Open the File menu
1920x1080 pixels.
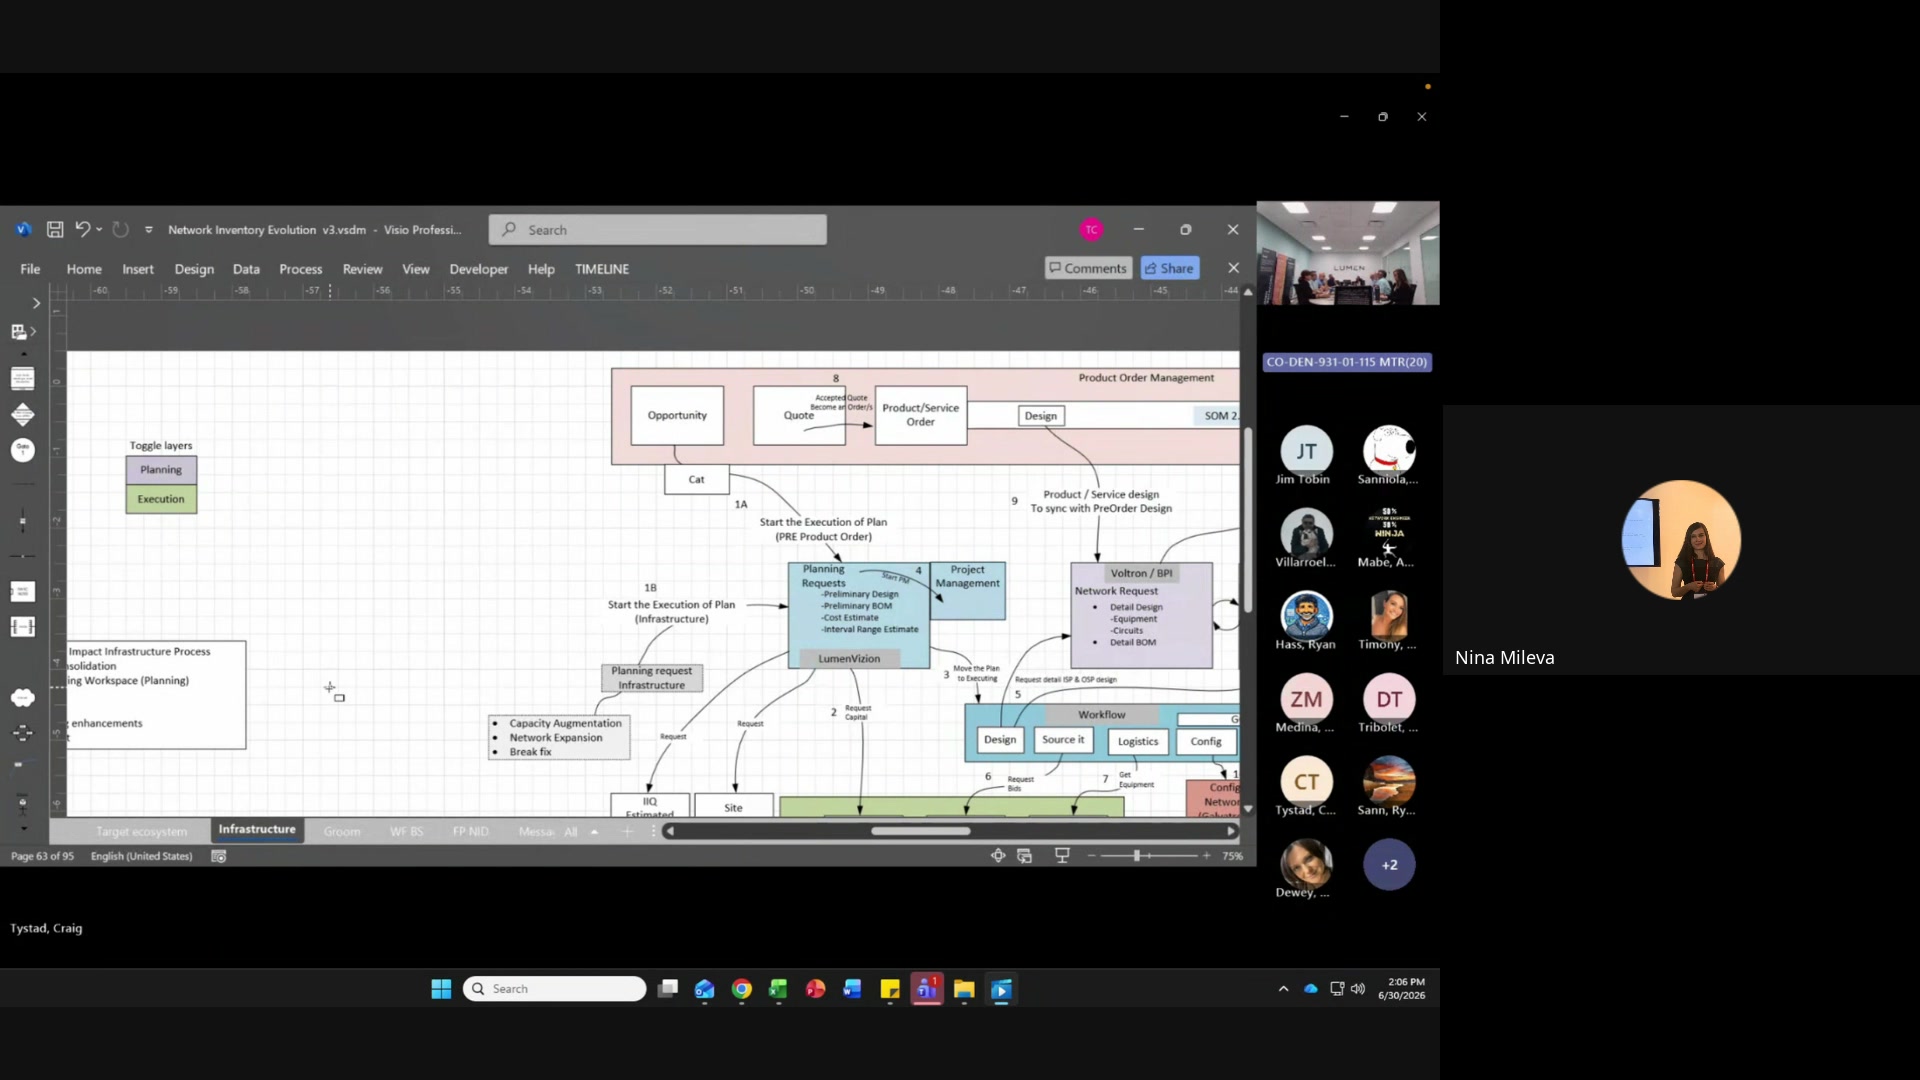(30, 269)
